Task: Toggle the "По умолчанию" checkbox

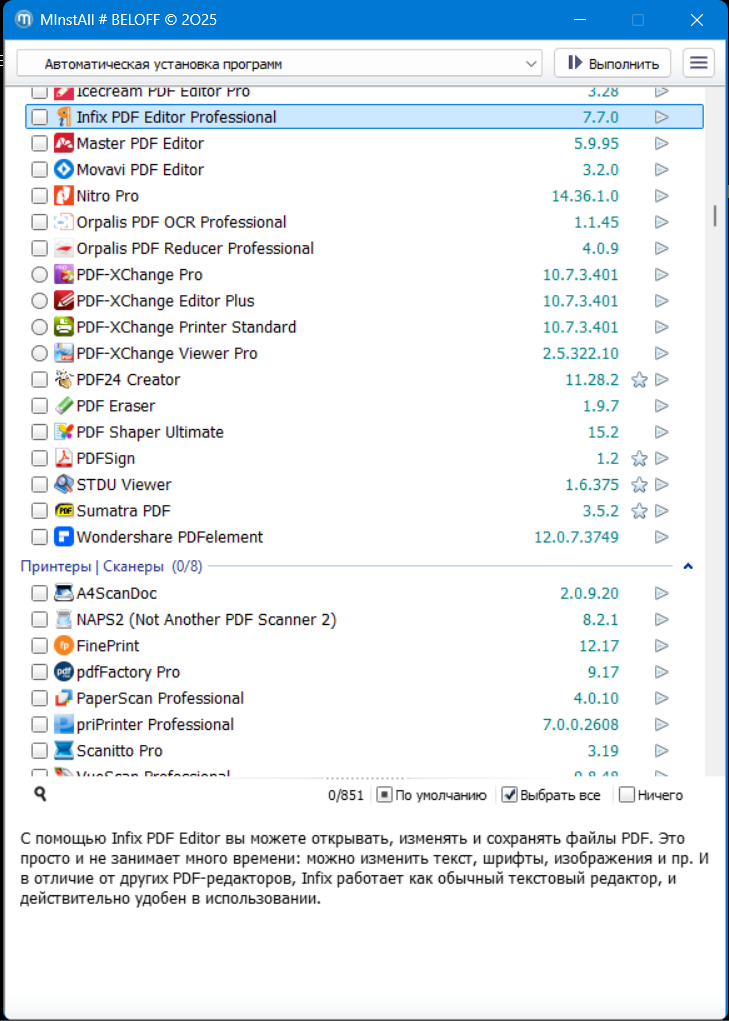Action: pos(384,795)
